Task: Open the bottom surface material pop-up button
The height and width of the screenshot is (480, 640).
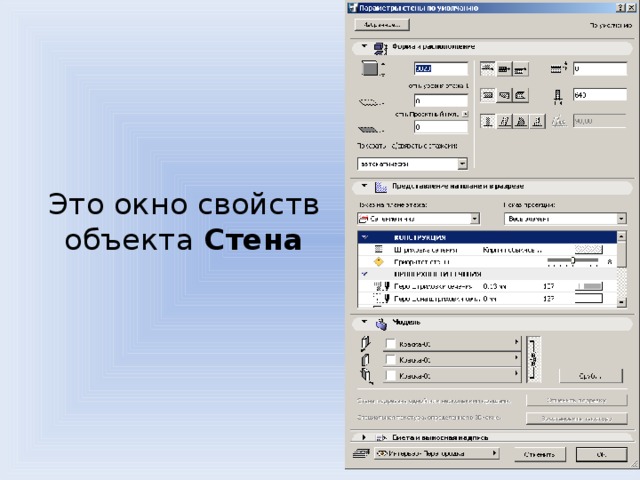Action: (452, 376)
